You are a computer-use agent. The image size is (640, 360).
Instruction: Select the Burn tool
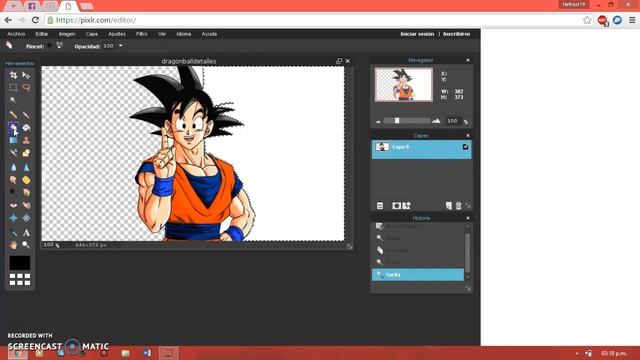point(26,192)
